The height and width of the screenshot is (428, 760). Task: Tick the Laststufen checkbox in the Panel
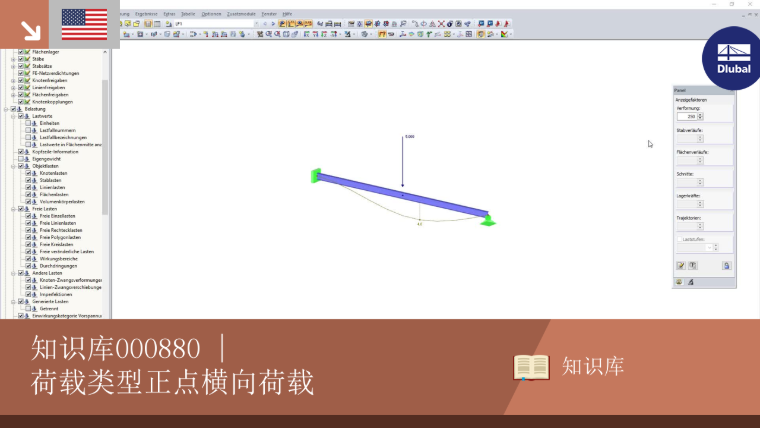pos(680,239)
